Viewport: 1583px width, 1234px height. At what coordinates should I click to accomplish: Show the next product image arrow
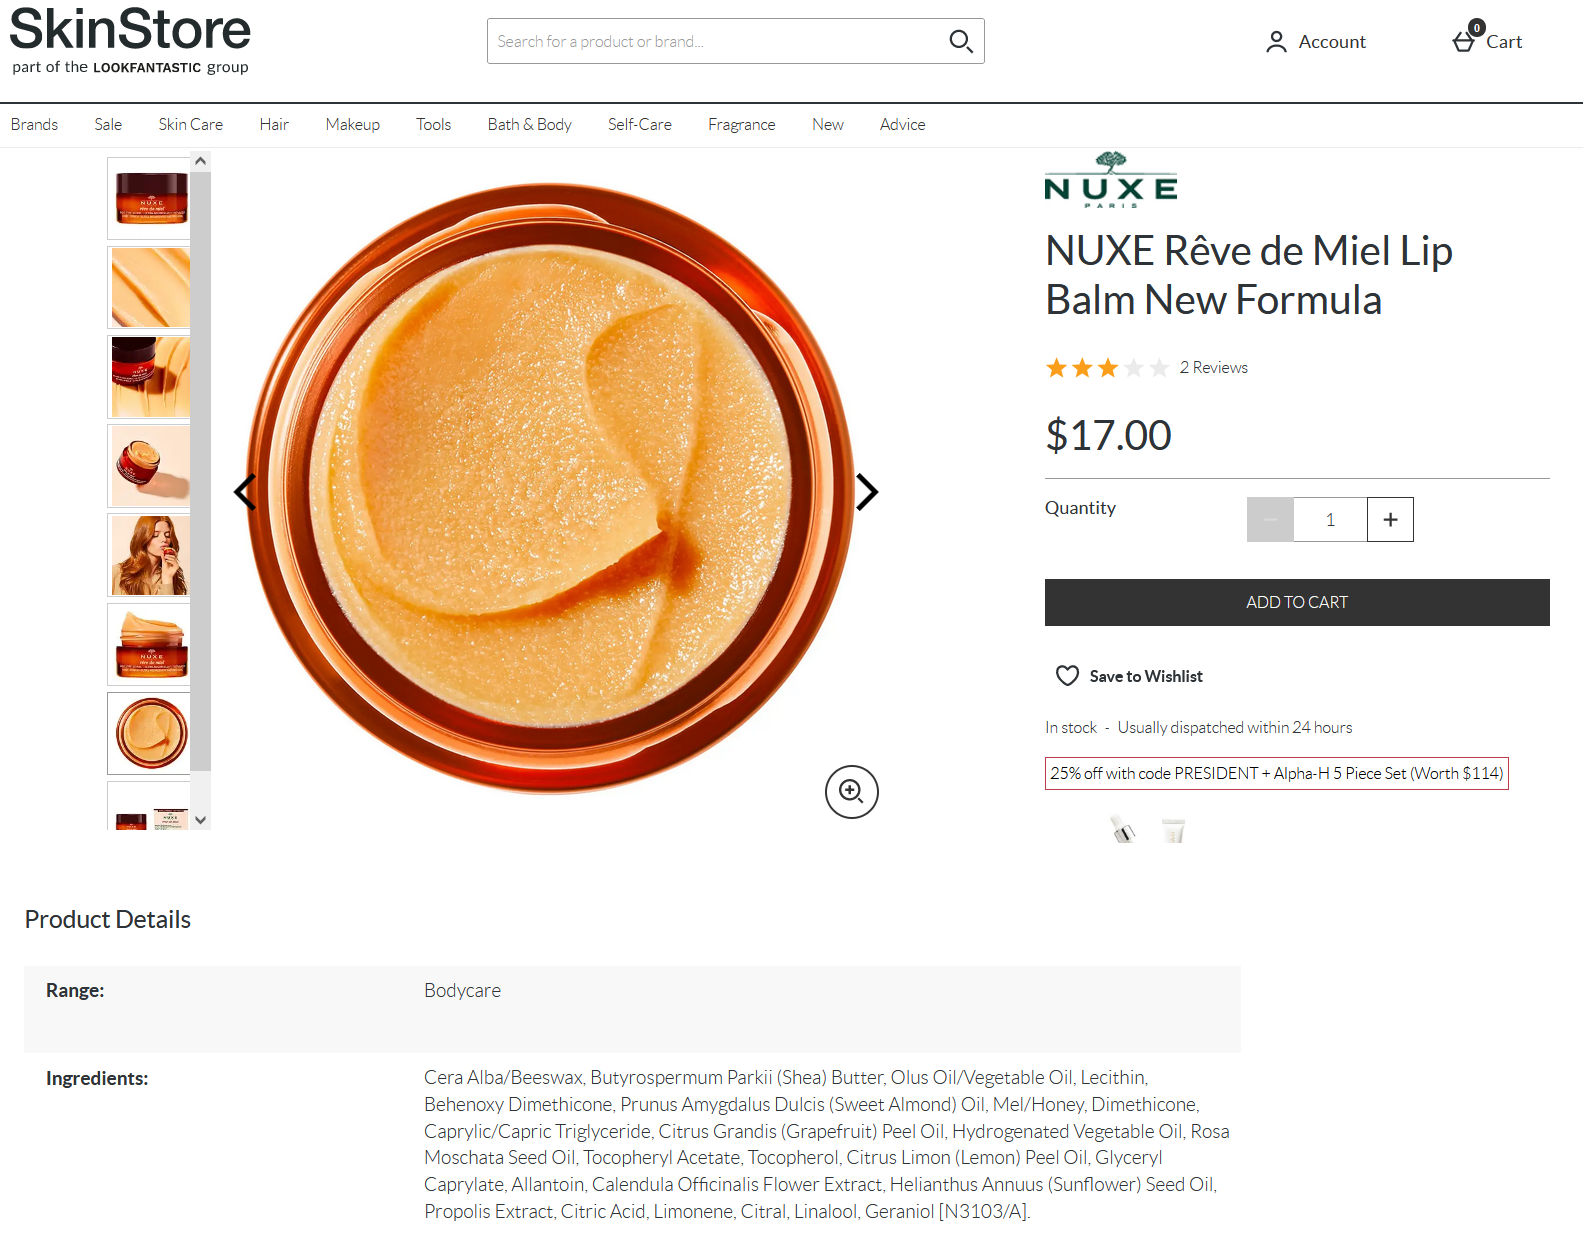point(867,491)
